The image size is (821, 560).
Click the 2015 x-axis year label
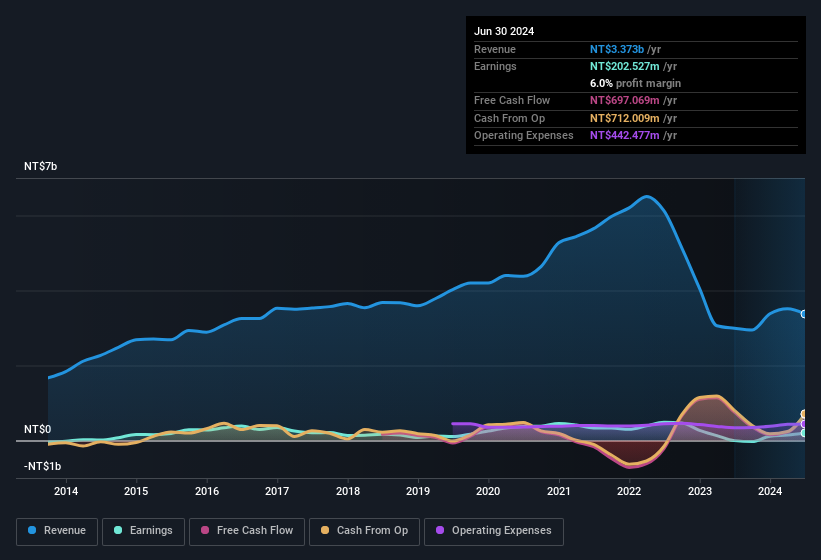[x=136, y=491]
